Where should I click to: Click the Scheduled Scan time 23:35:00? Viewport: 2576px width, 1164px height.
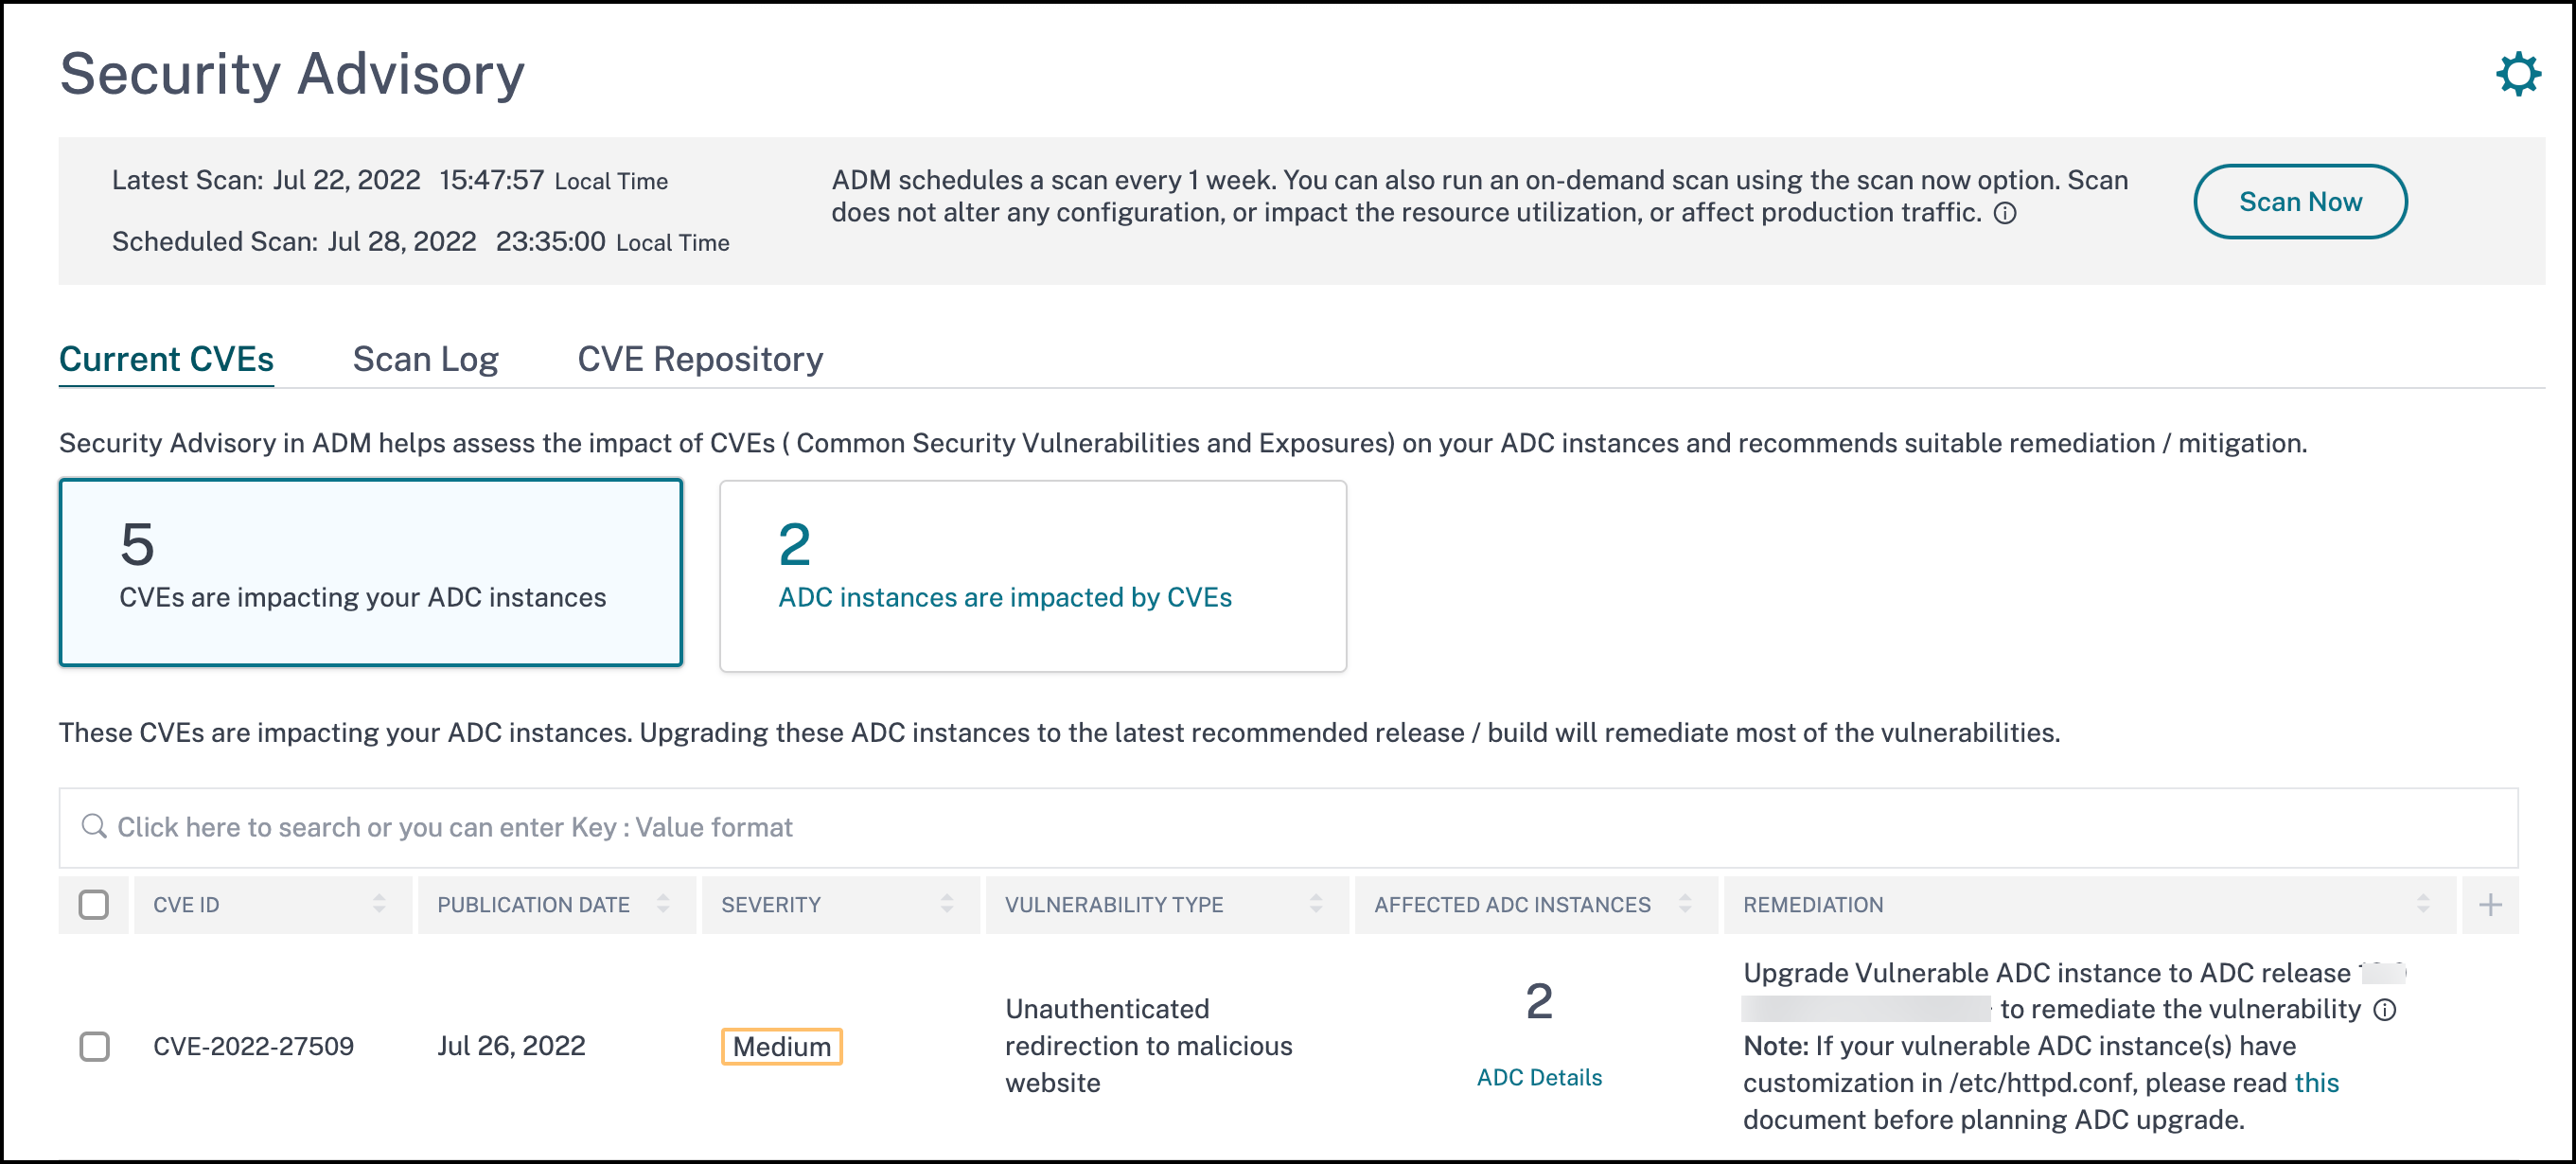coord(550,242)
